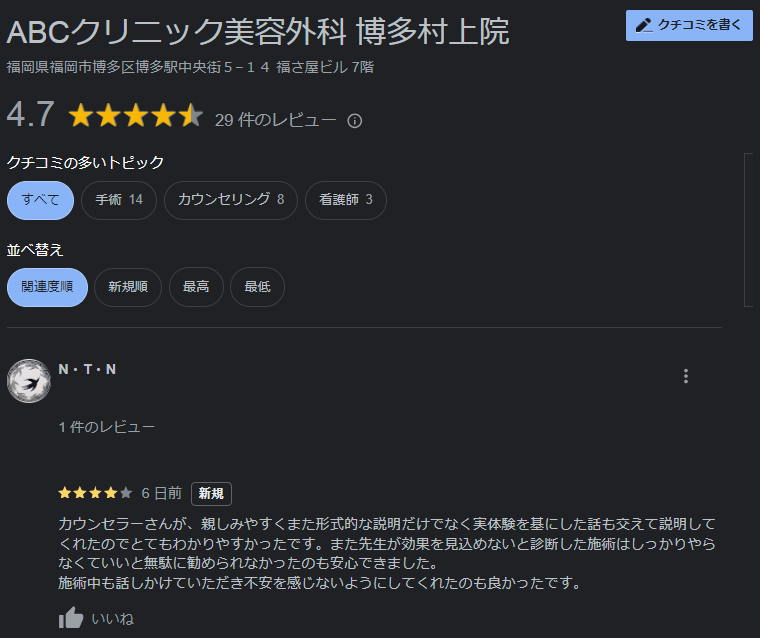
Task: Click the thumbs-up icon under the review
Action: tap(70, 618)
